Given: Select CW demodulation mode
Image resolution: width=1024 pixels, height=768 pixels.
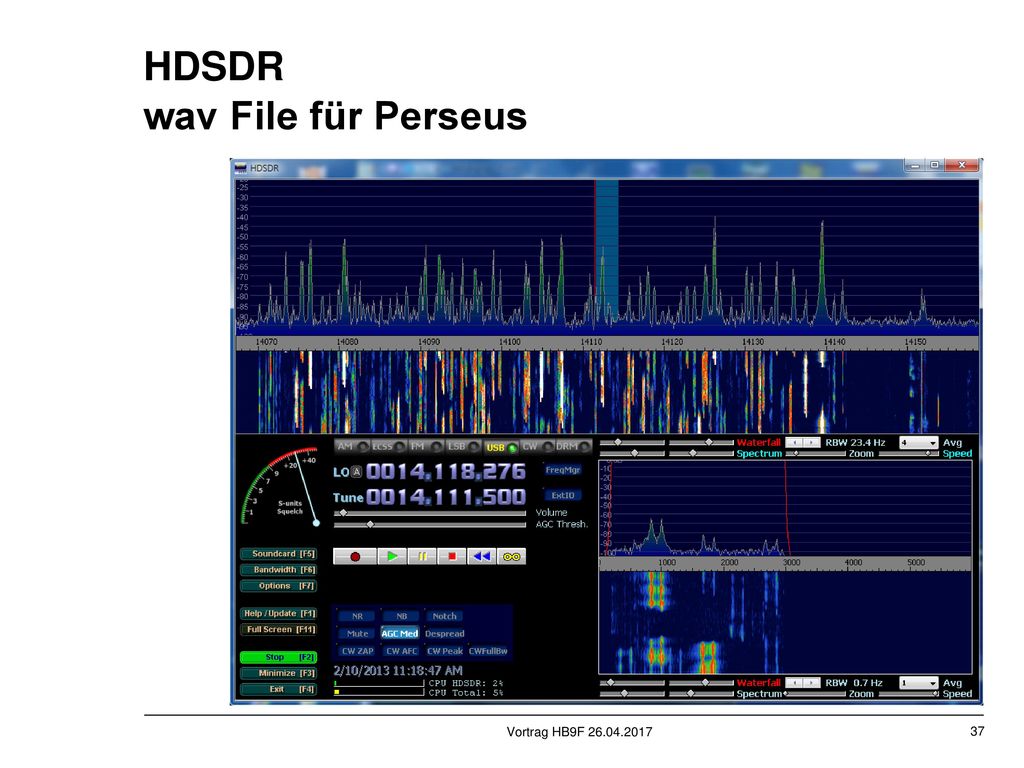Looking at the screenshot, I should (x=537, y=447).
